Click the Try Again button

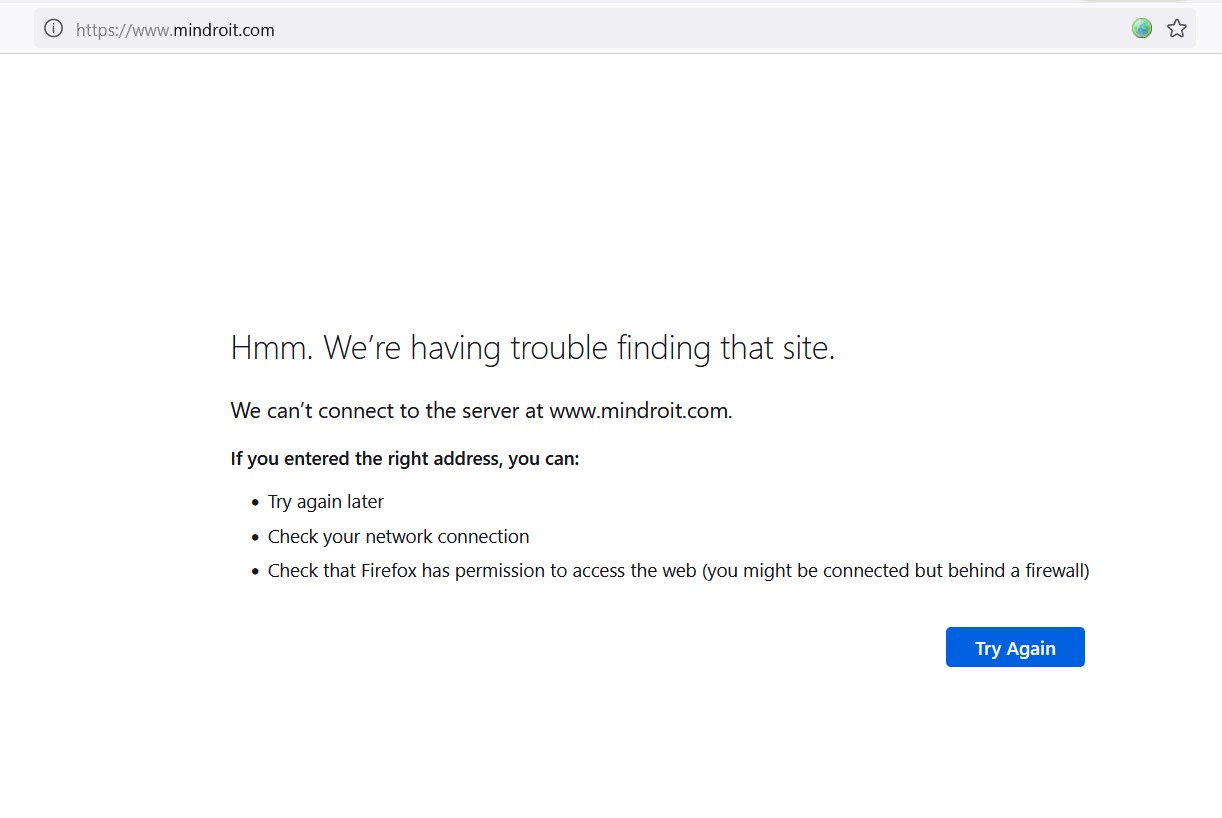click(1015, 648)
